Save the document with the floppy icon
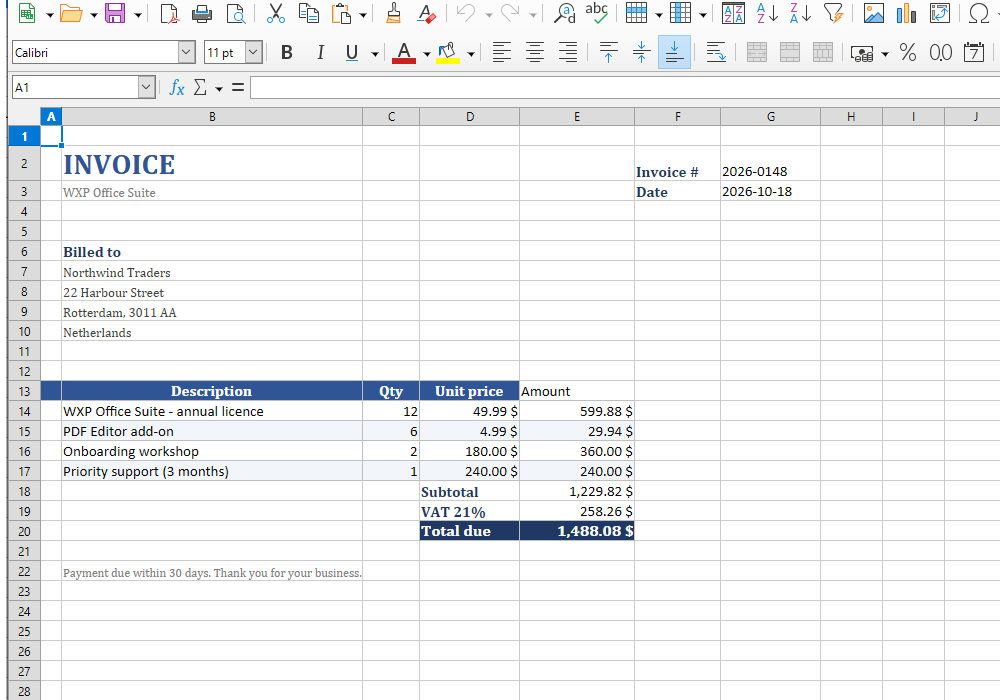Viewport: 1000px width, 700px height. 115,13
